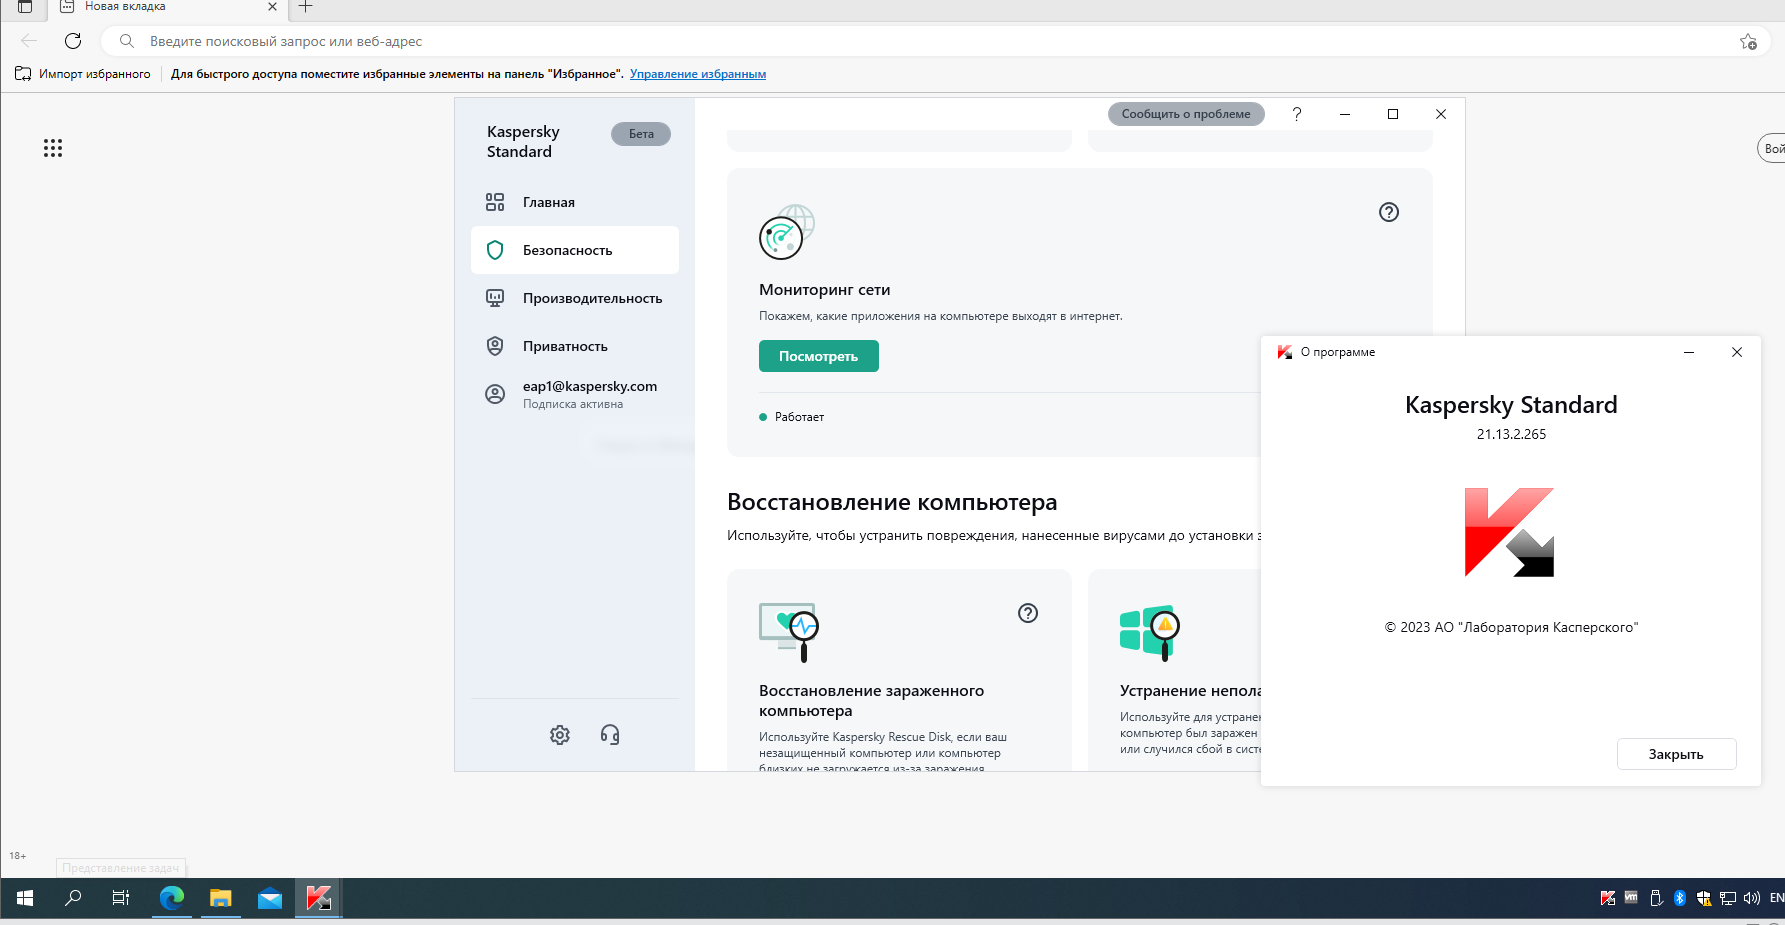Viewport: 1785px width, 925px height.
Task: Open the browser apps grid icon
Action: point(53,148)
